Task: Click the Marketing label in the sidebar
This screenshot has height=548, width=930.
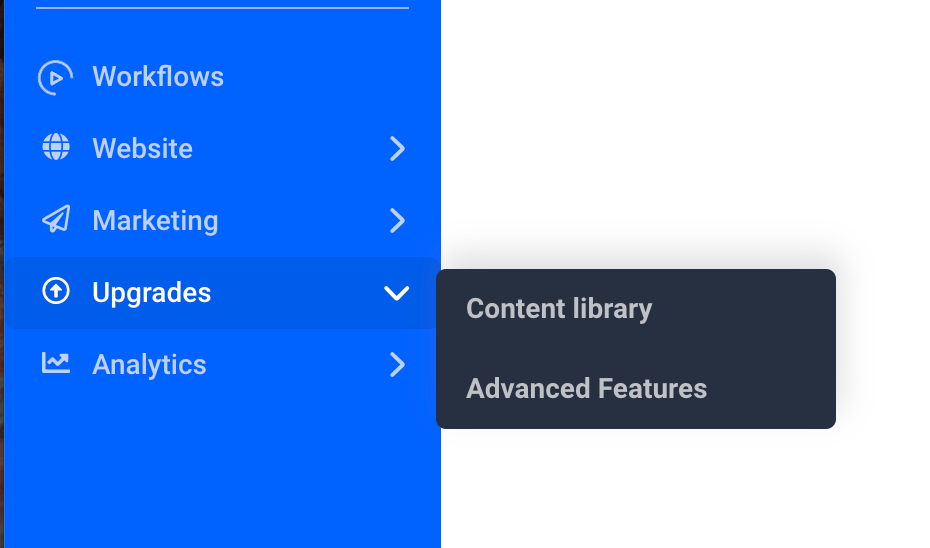Action: pyautogui.click(x=155, y=221)
